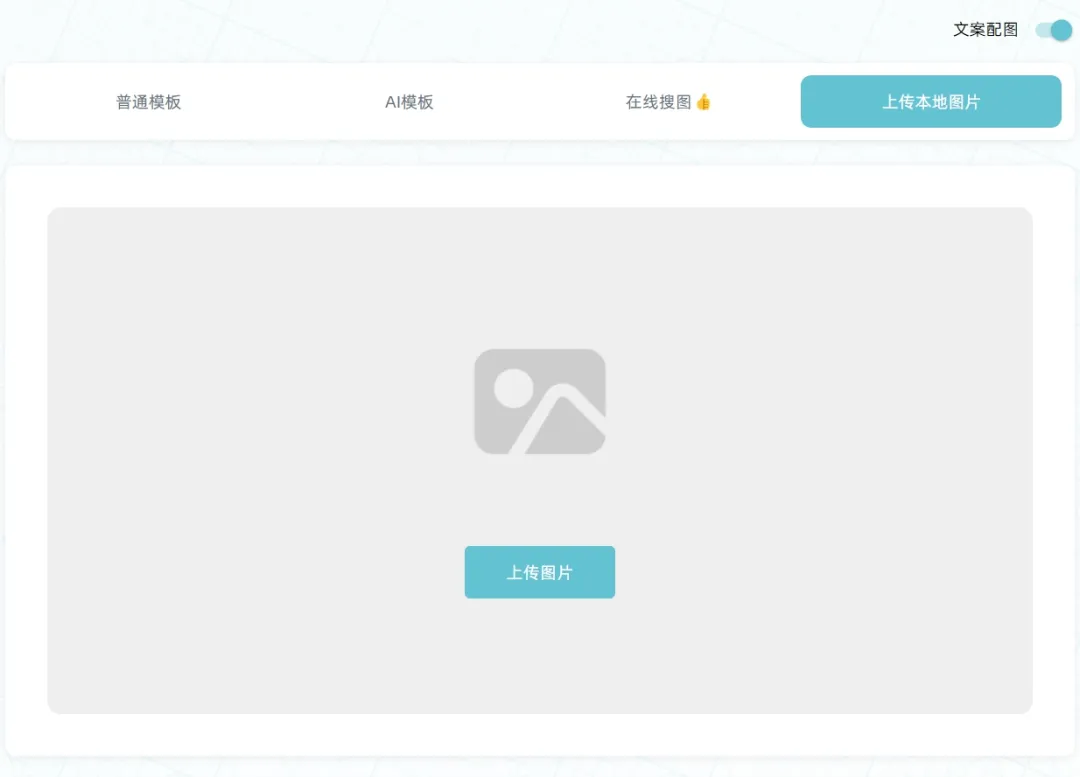The width and height of the screenshot is (1080, 777).
Task: Click the knob of the 文案配图 toggle
Action: click(x=1061, y=30)
